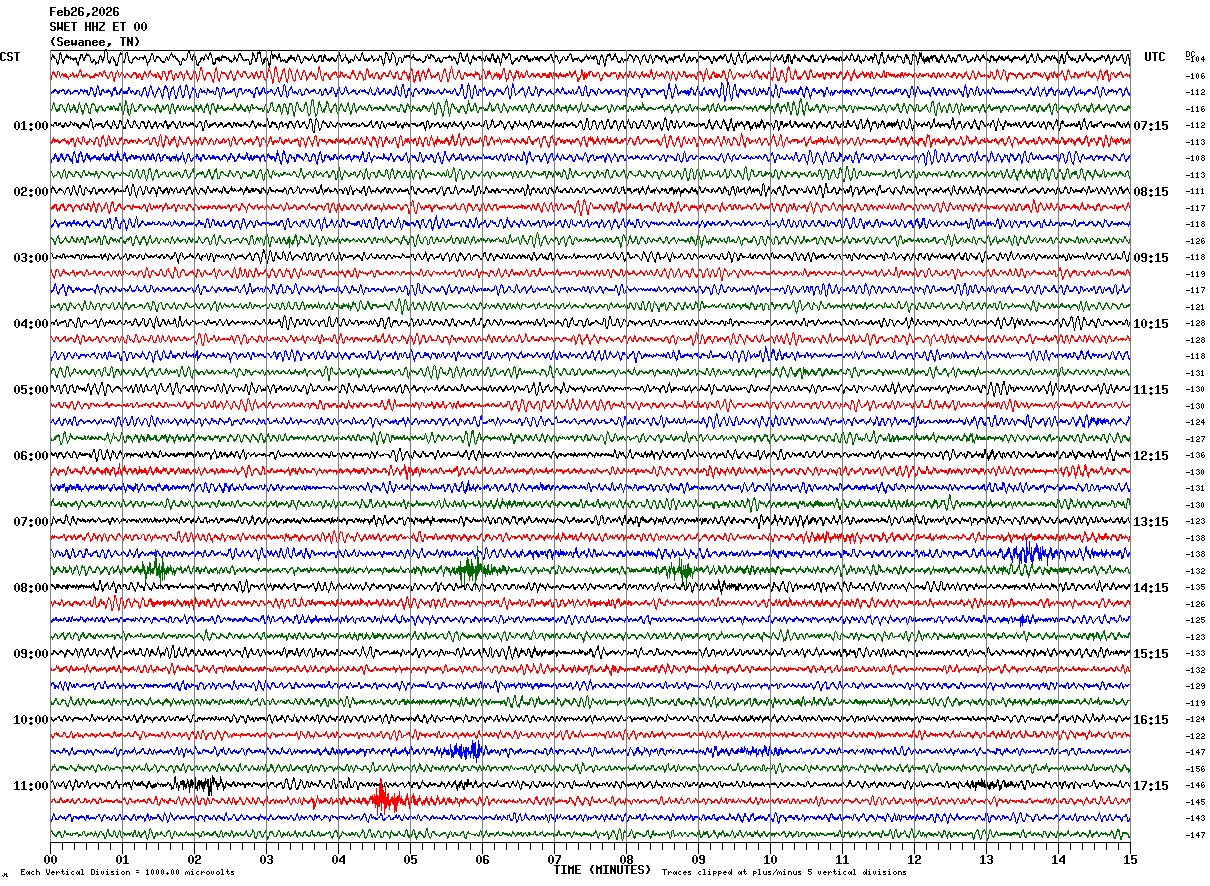1210x886 pixels.
Task: Select the 10:00 CST row label
Action: point(30,720)
